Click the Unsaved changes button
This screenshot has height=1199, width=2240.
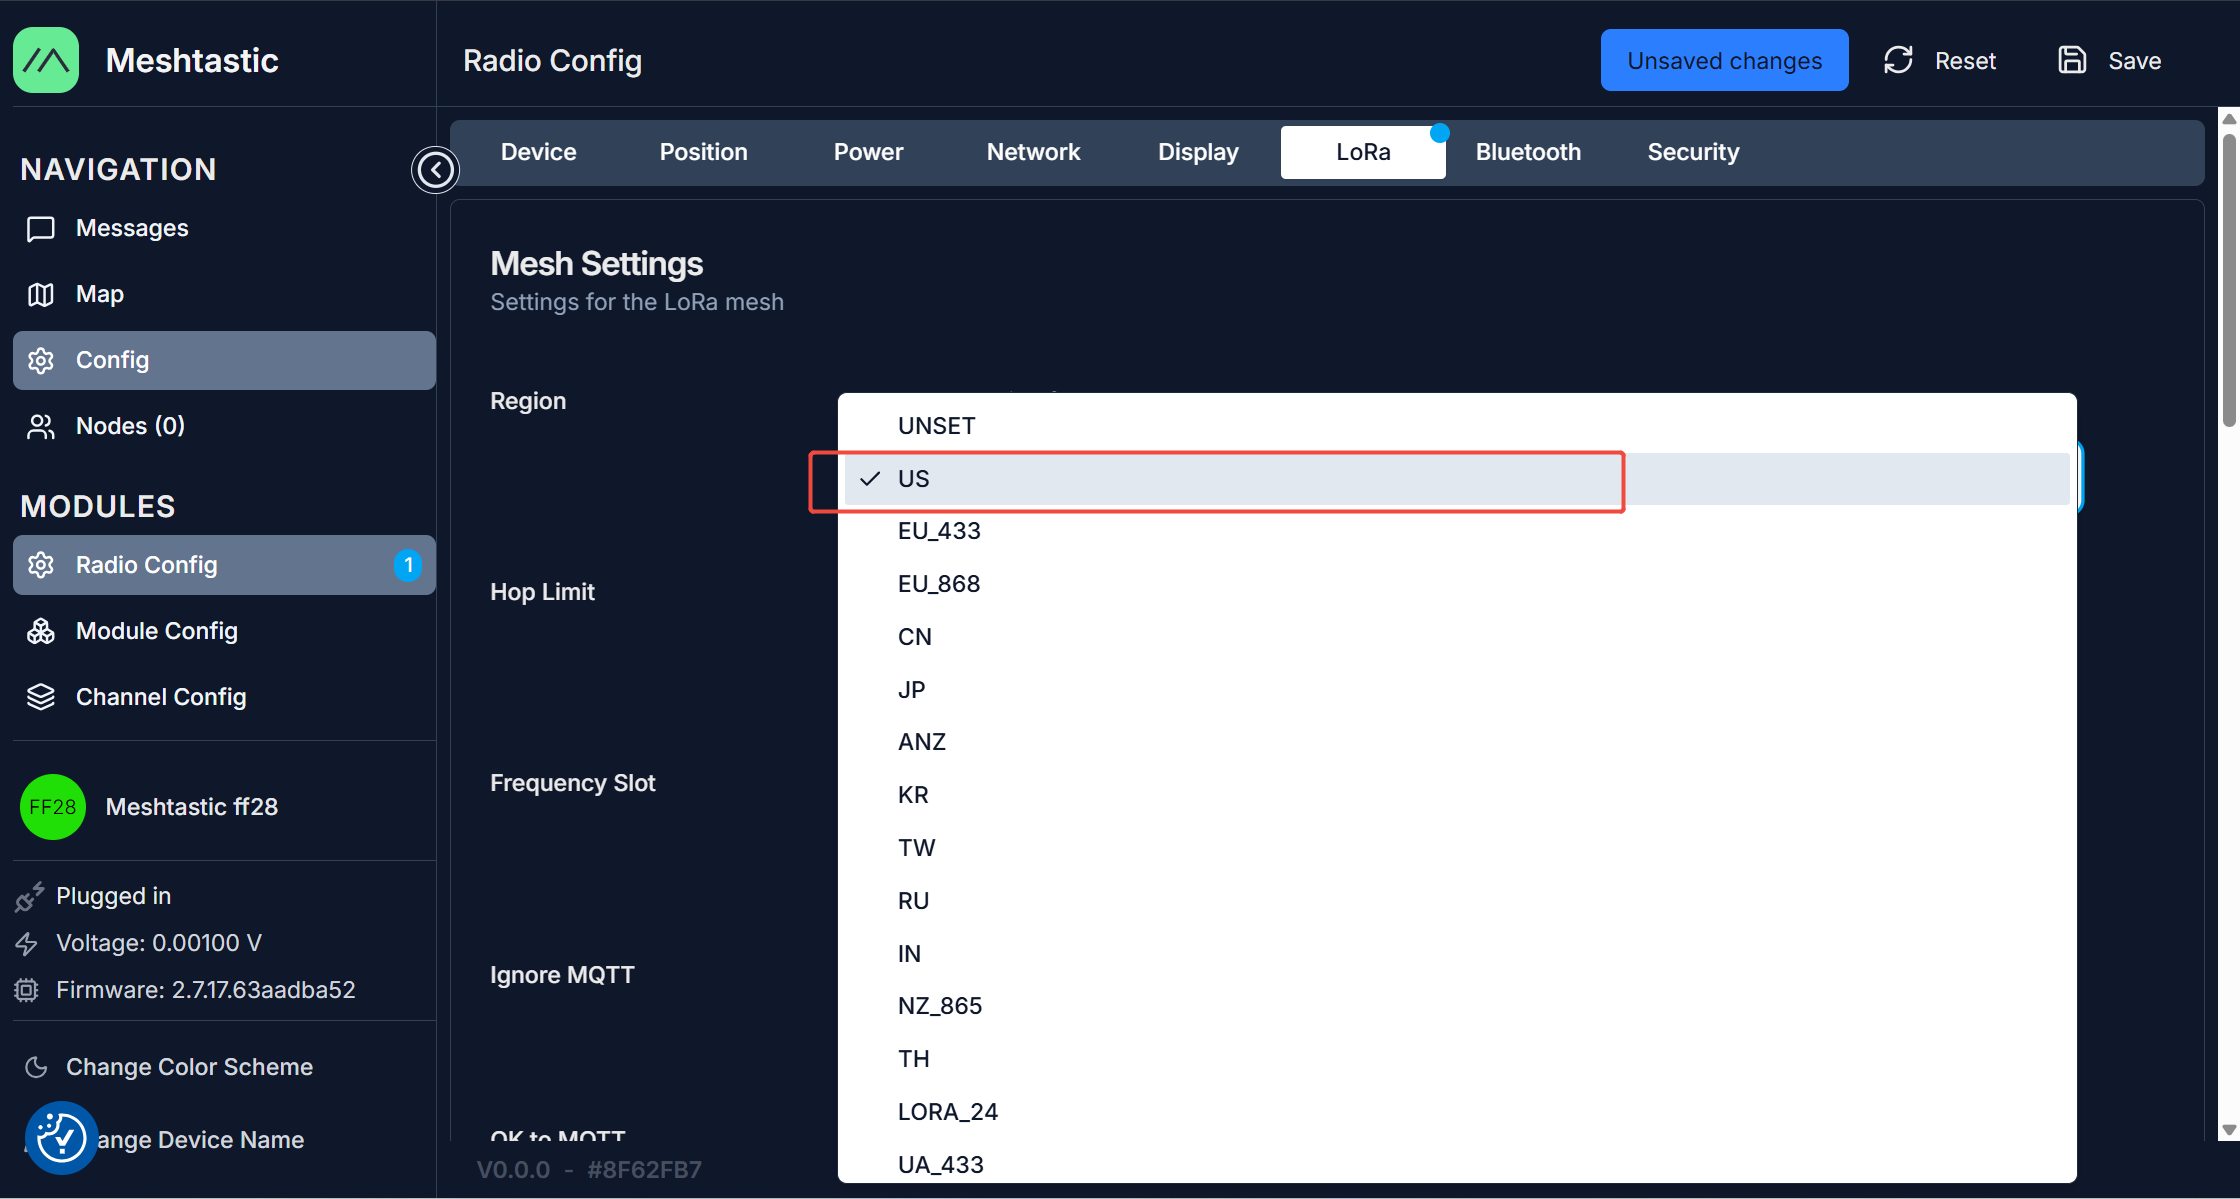click(1723, 61)
